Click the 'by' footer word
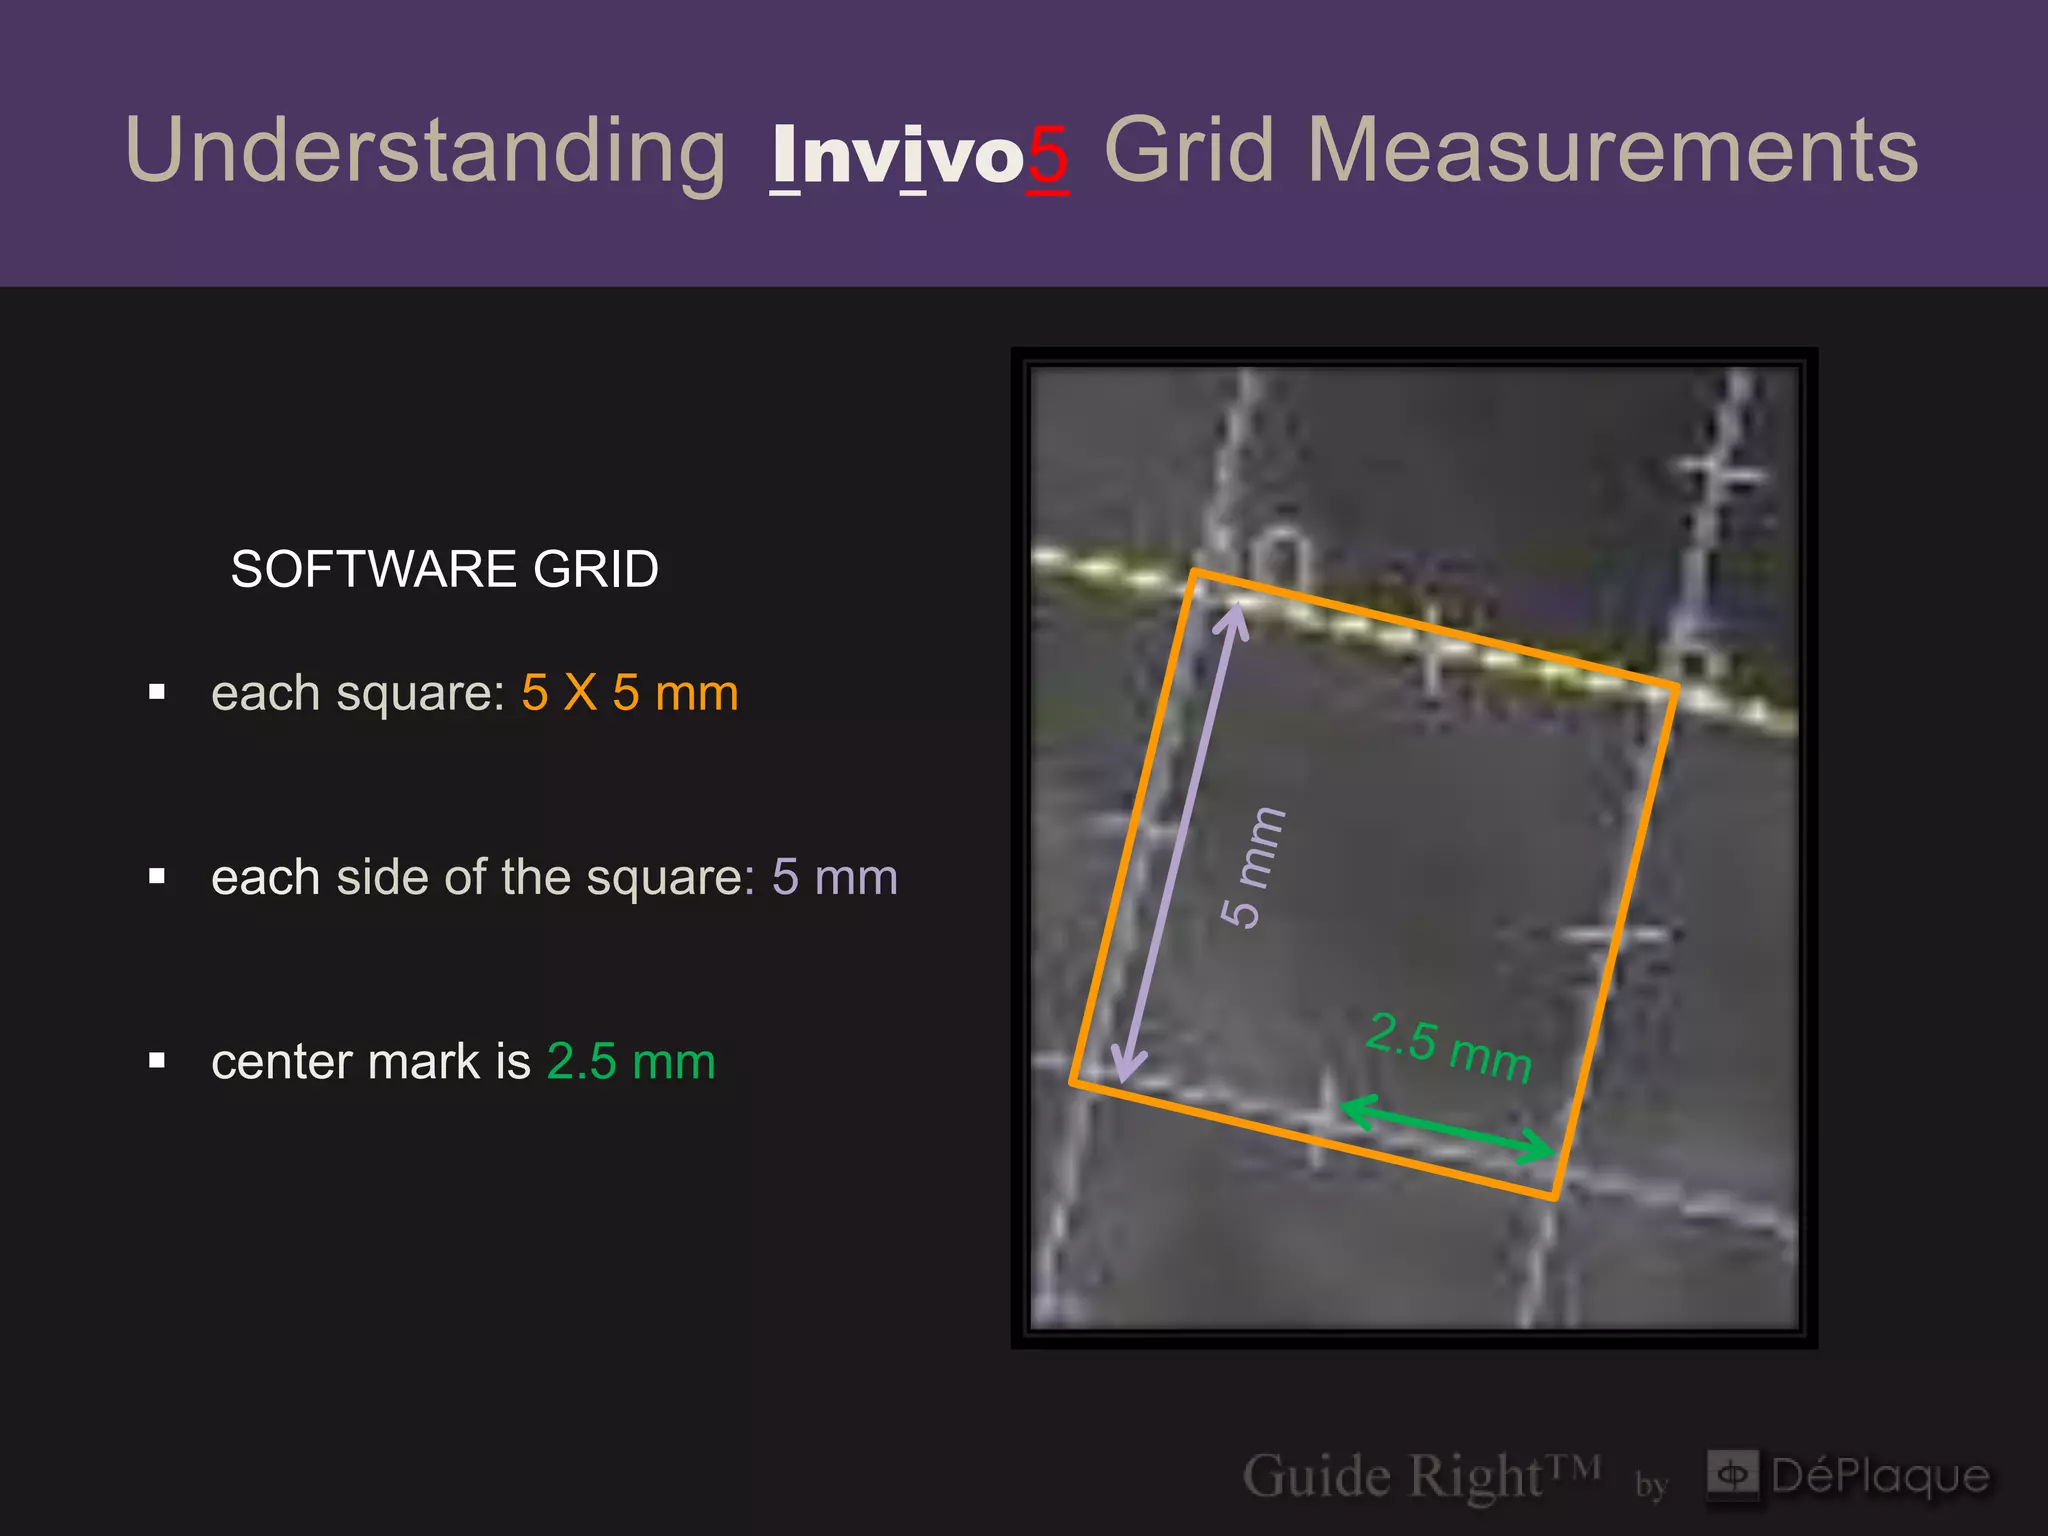Viewport: 2048px width, 1536px height. click(1651, 1485)
